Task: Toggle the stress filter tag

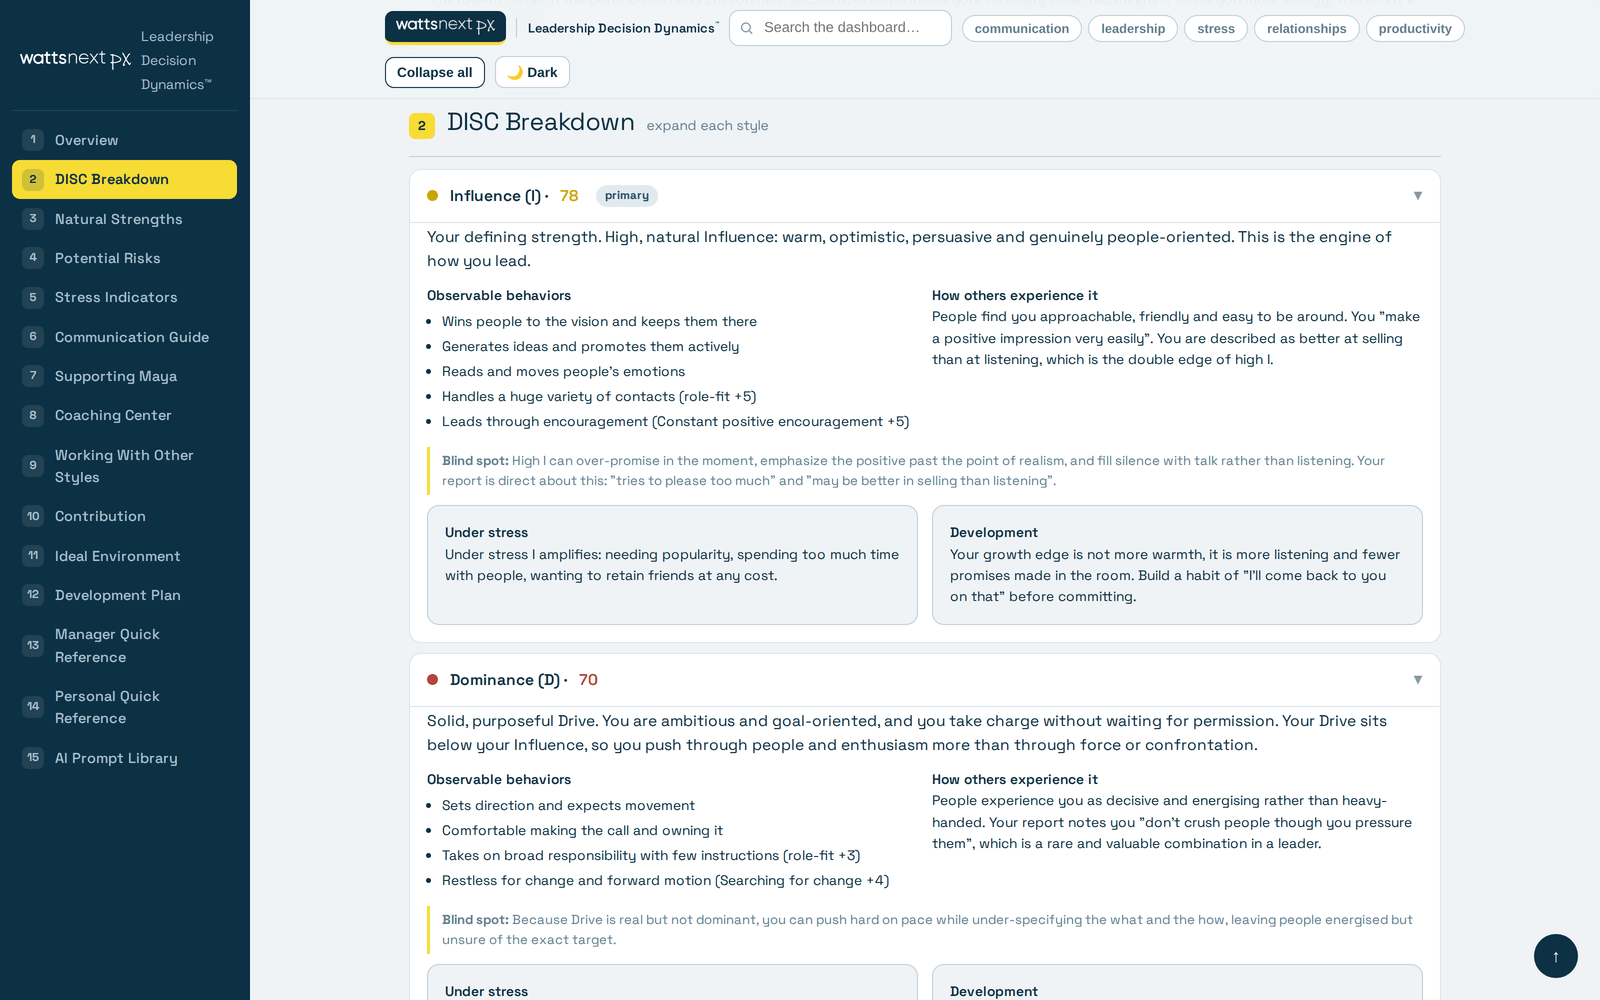Action: click(1216, 29)
